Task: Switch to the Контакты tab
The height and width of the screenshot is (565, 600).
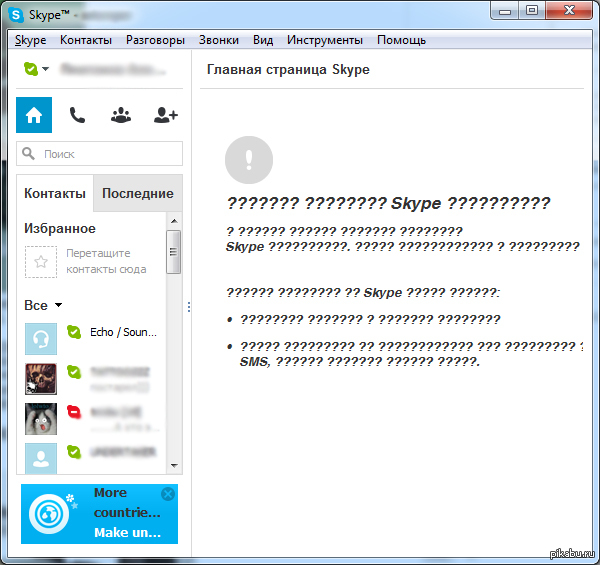Action: (x=55, y=193)
